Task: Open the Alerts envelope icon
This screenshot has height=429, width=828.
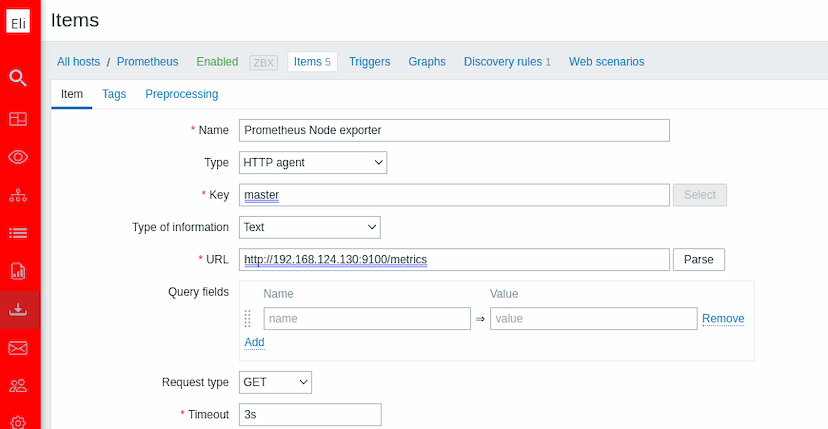Action: (x=18, y=348)
